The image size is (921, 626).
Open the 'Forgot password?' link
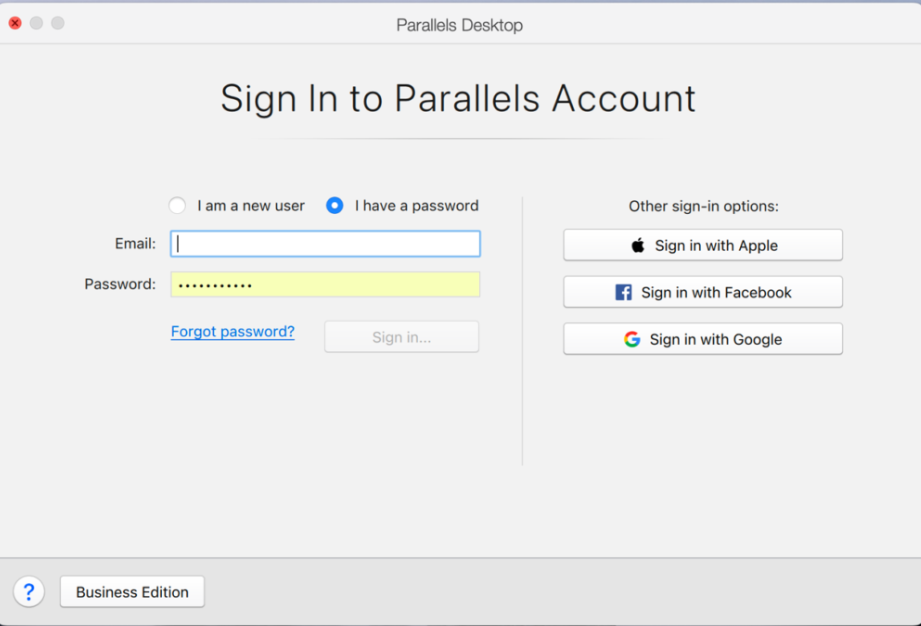coord(233,331)
